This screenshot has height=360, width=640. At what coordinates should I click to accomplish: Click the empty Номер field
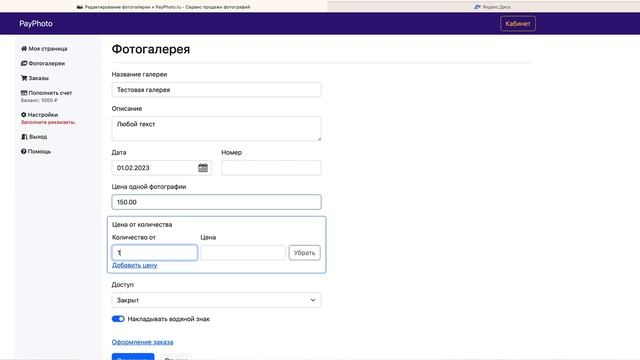(271, 168)
